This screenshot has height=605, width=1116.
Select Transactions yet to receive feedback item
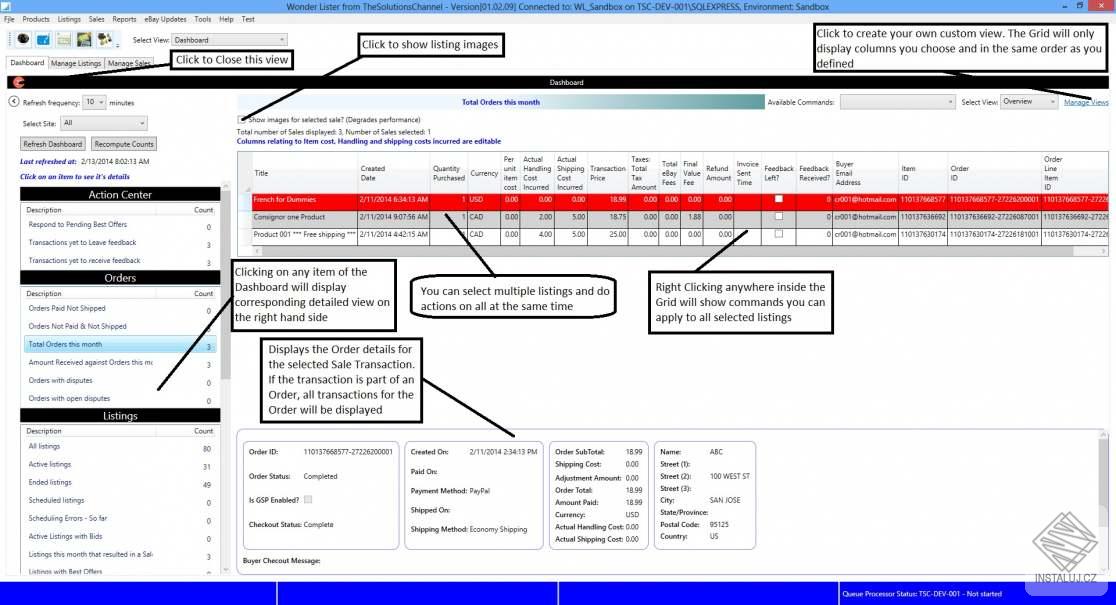pyautogui.click(x=119, y=261)
